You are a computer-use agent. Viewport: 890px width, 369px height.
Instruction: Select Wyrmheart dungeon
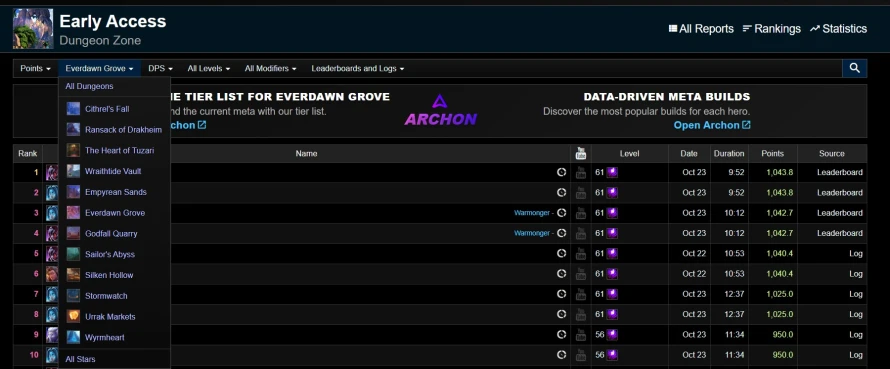(104, 337)
